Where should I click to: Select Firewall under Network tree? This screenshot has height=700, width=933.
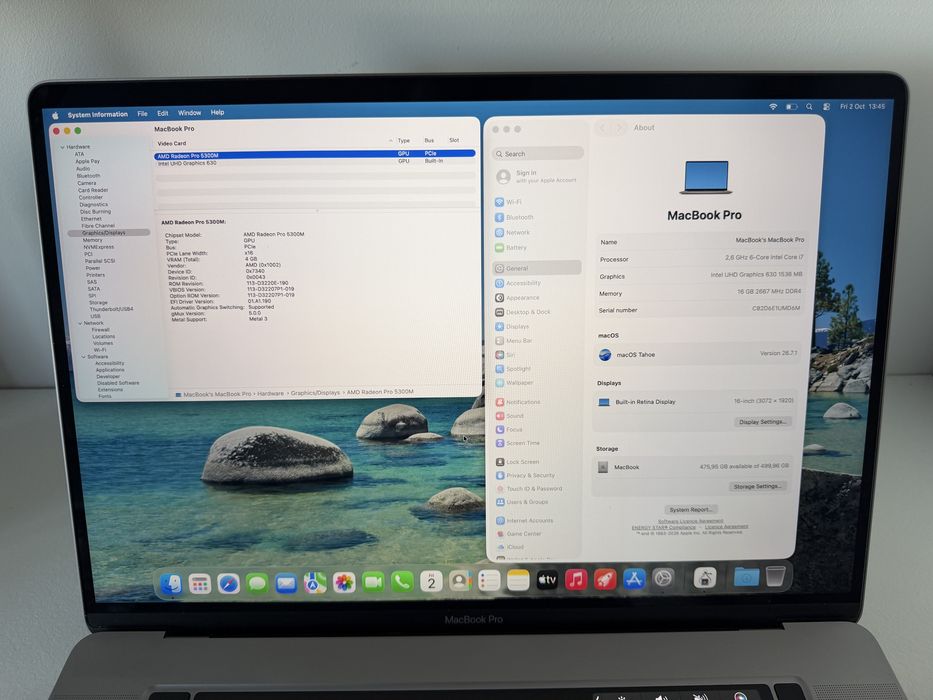(100, 330)
